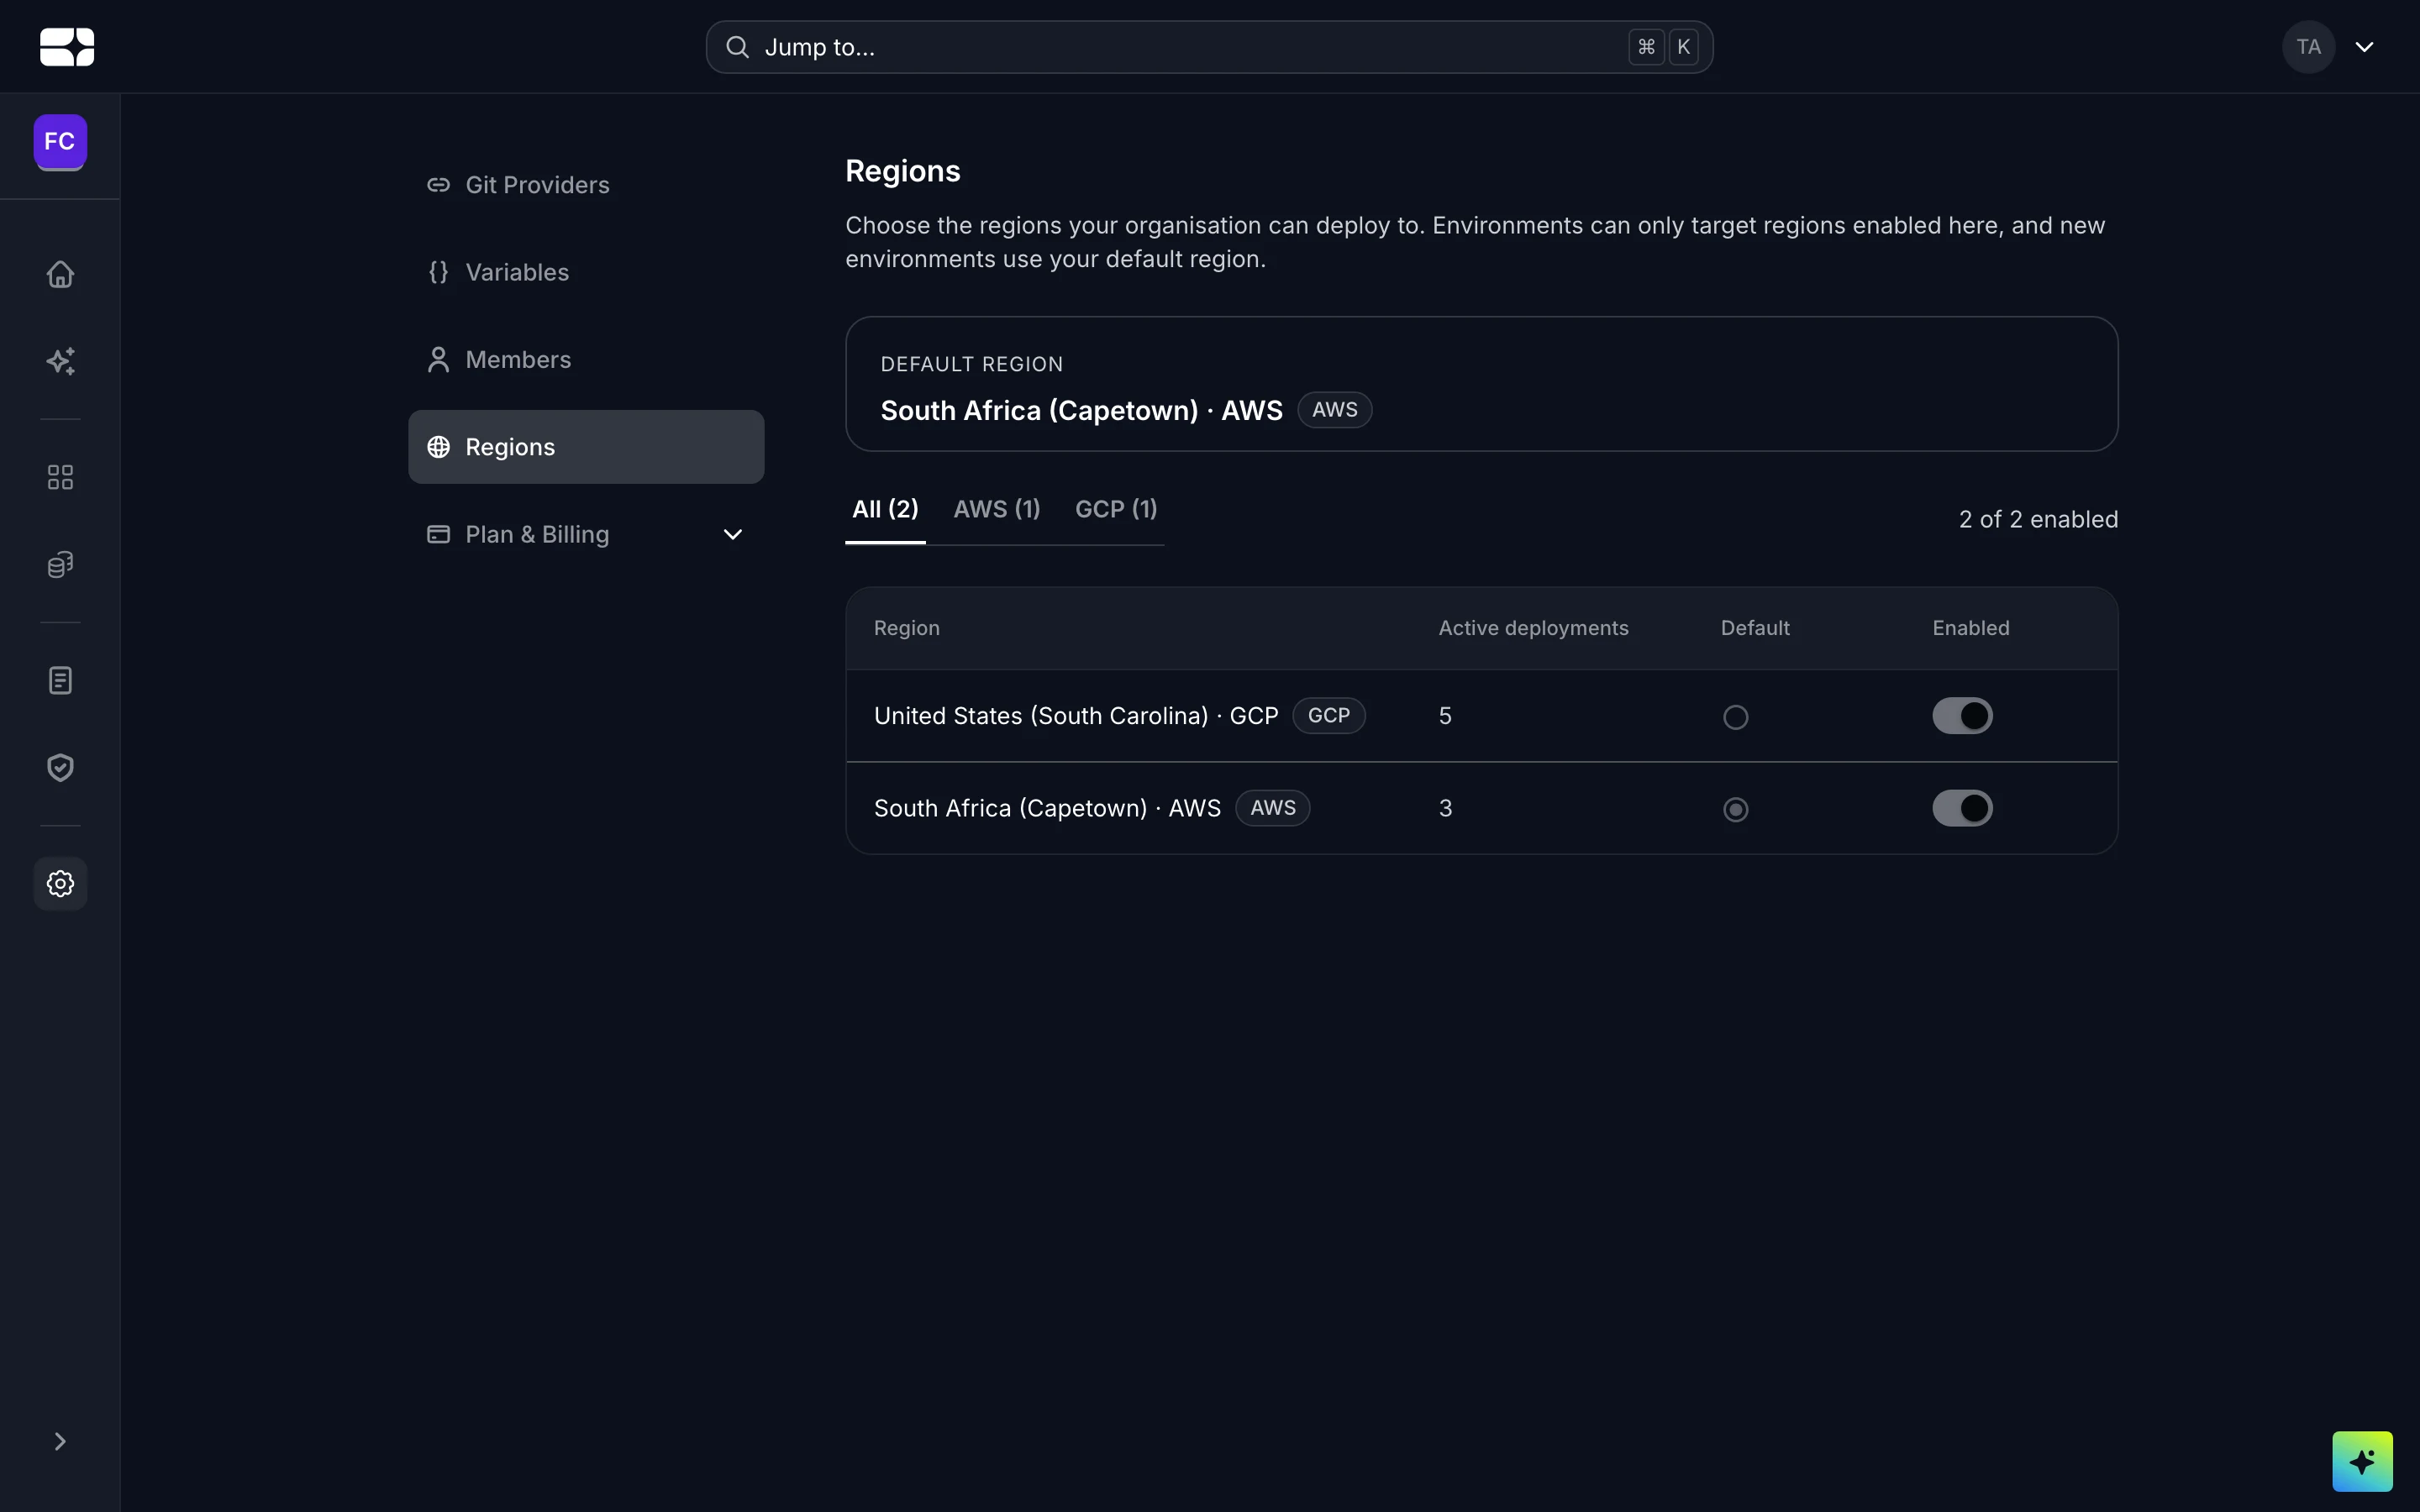Click the TA user avatar
2420x1512 pixels.
(x=2308, y=47)
